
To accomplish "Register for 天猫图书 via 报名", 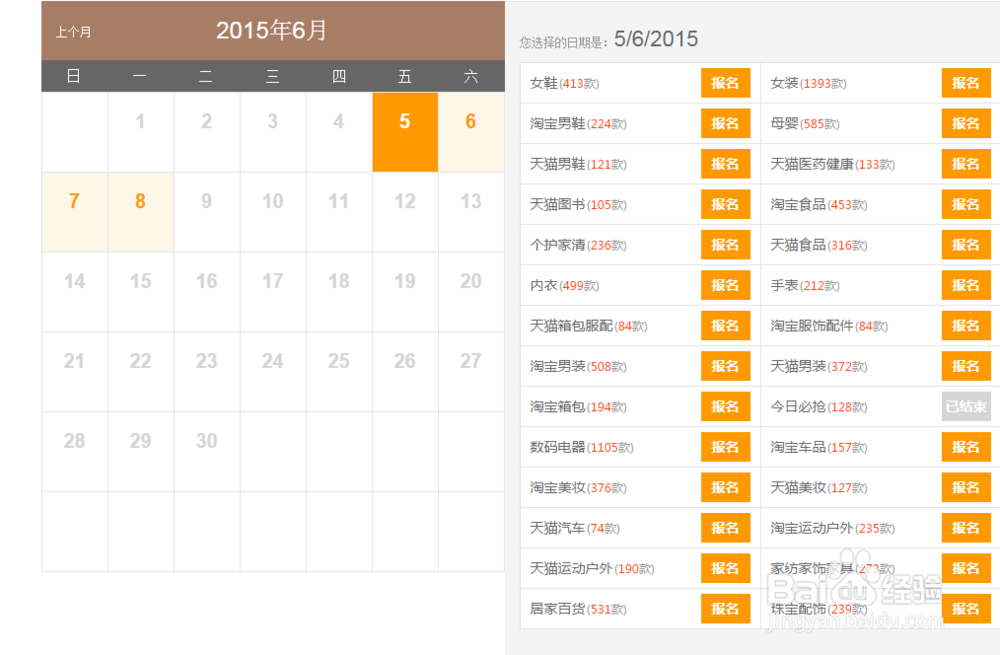I will tap(725, 204).
